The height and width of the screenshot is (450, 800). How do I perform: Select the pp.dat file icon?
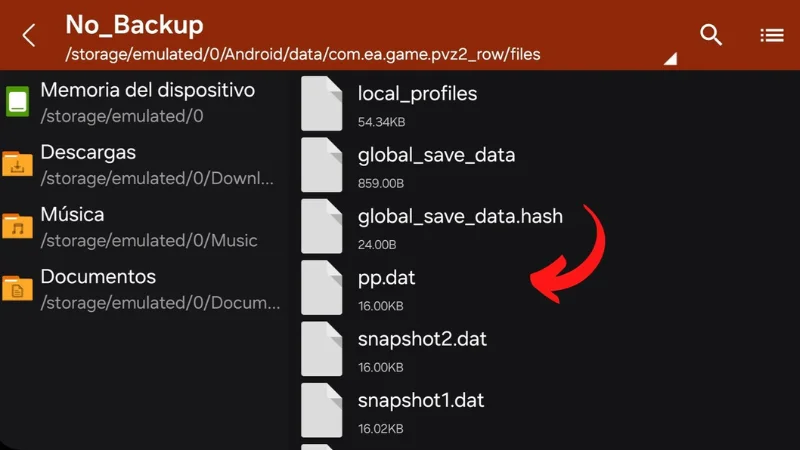321,288
